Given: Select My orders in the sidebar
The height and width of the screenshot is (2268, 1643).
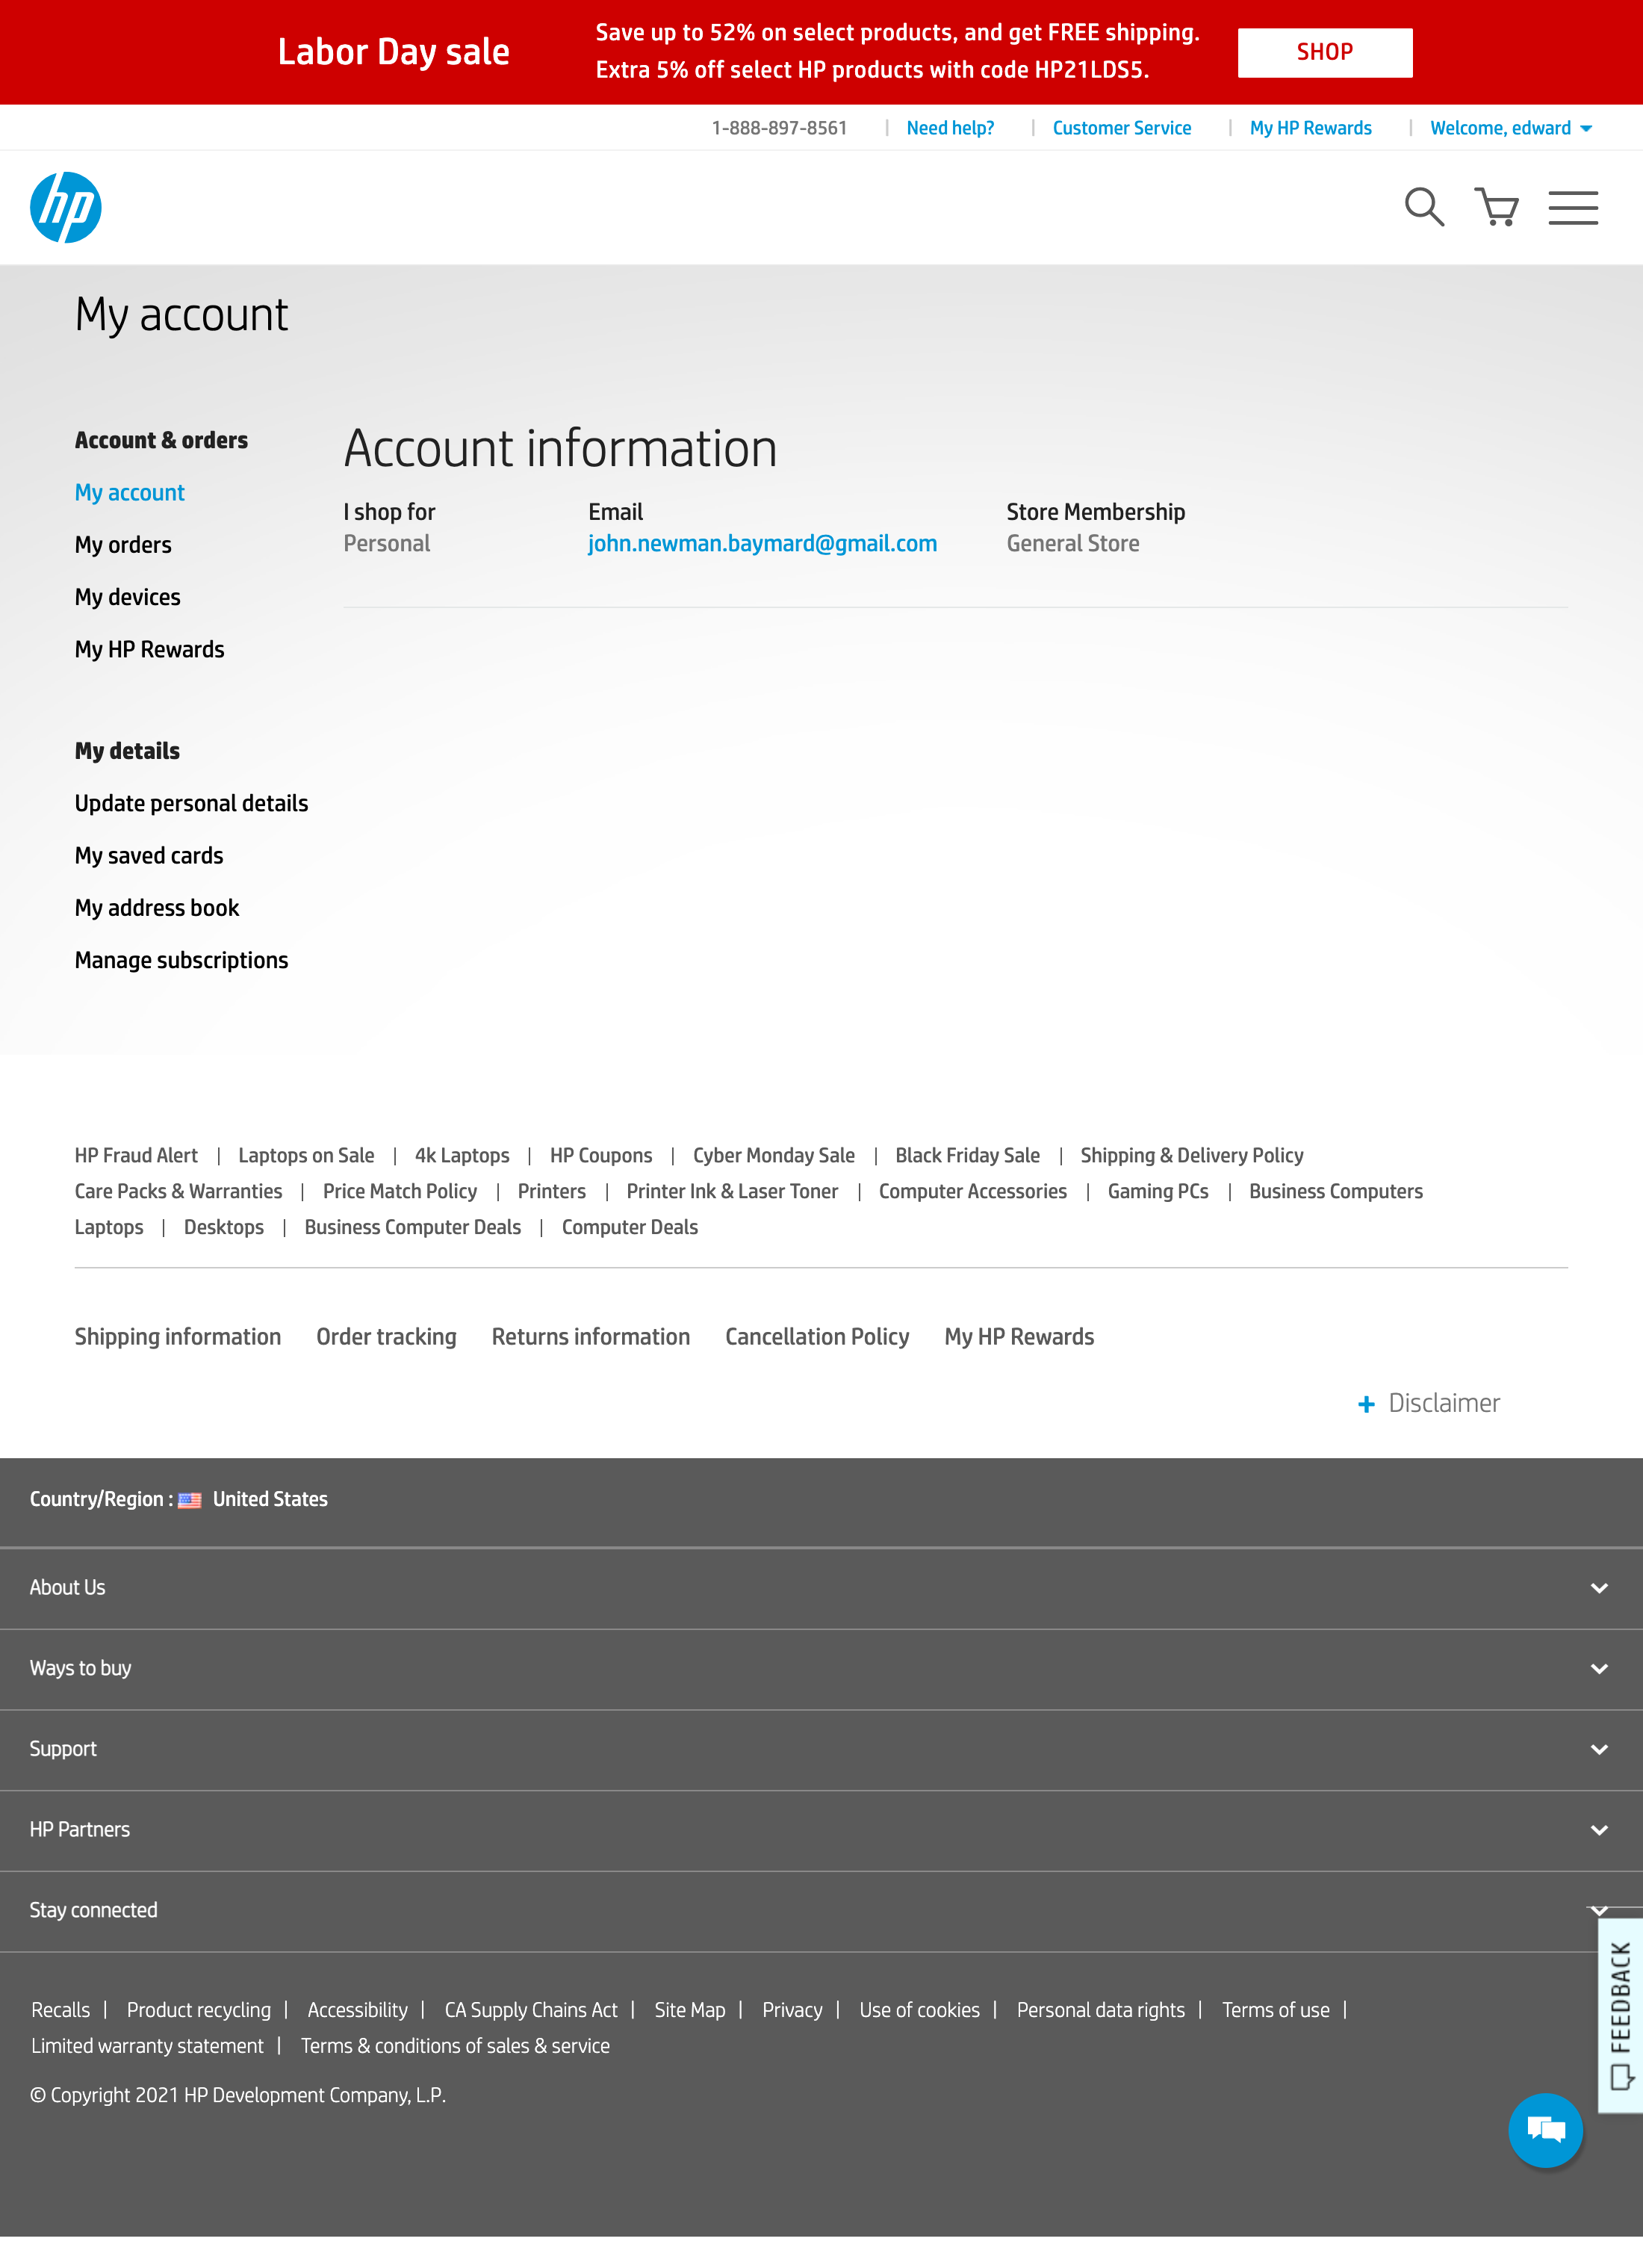Looking at the screenshot, I should point(123,544).
